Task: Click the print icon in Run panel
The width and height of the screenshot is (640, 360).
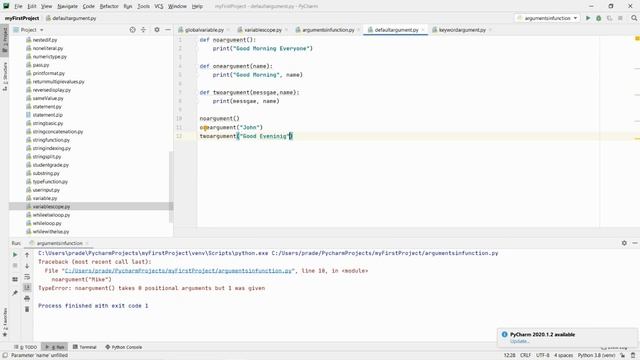Action: tap(27, 298)
